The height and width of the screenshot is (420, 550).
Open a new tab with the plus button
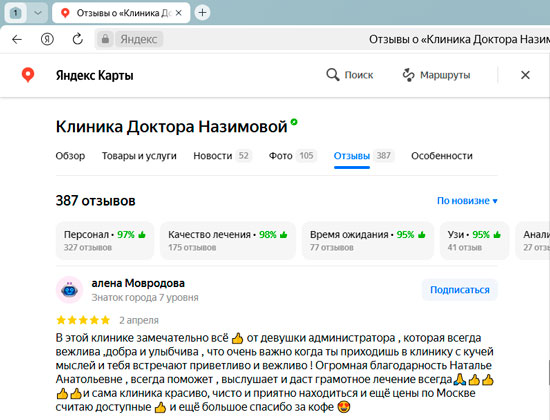pyautogui.click(x=202, y=13)
